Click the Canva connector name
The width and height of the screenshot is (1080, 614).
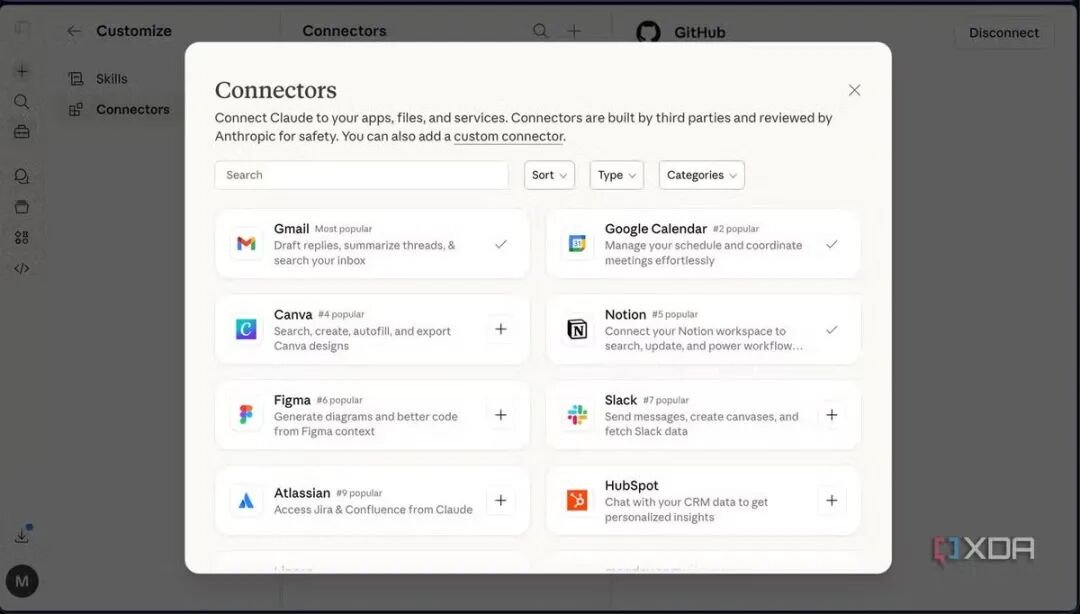tap(293, 314)
